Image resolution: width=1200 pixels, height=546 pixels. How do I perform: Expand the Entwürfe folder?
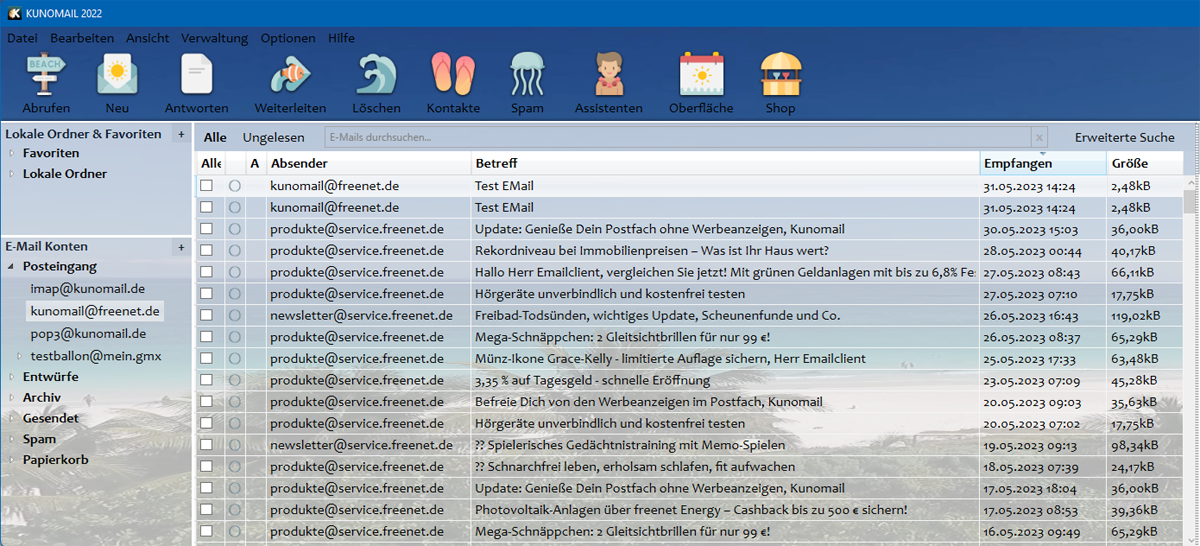[x=12, y=377]
